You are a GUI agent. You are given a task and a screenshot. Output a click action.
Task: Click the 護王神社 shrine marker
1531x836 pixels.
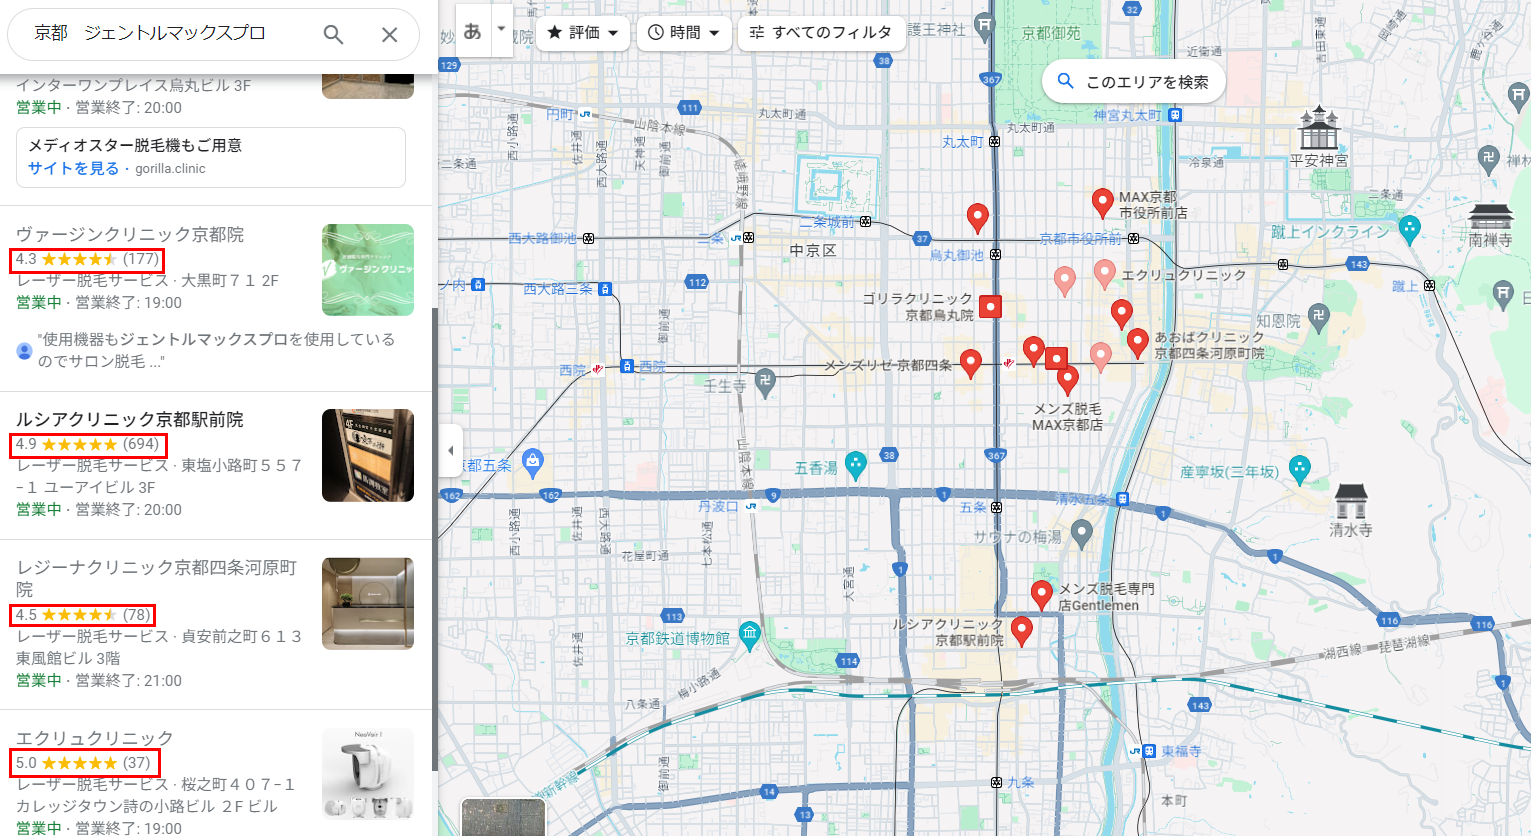pos(985,24)
